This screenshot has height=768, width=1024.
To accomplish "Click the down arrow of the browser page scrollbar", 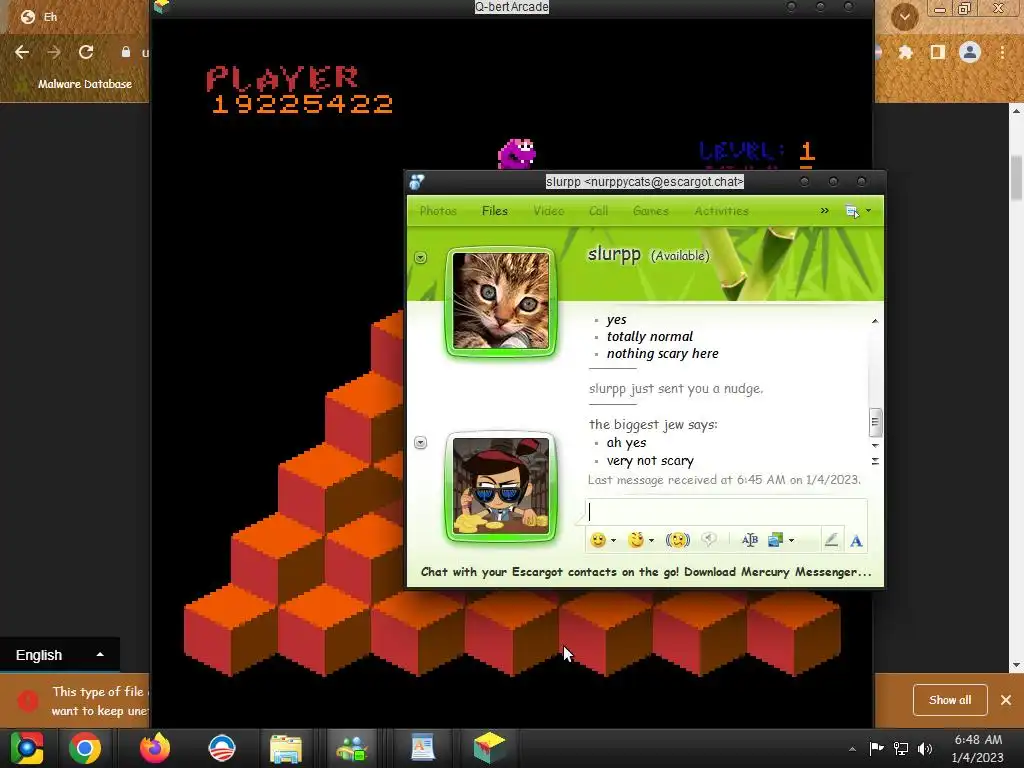I will [x=1016, y=665].
